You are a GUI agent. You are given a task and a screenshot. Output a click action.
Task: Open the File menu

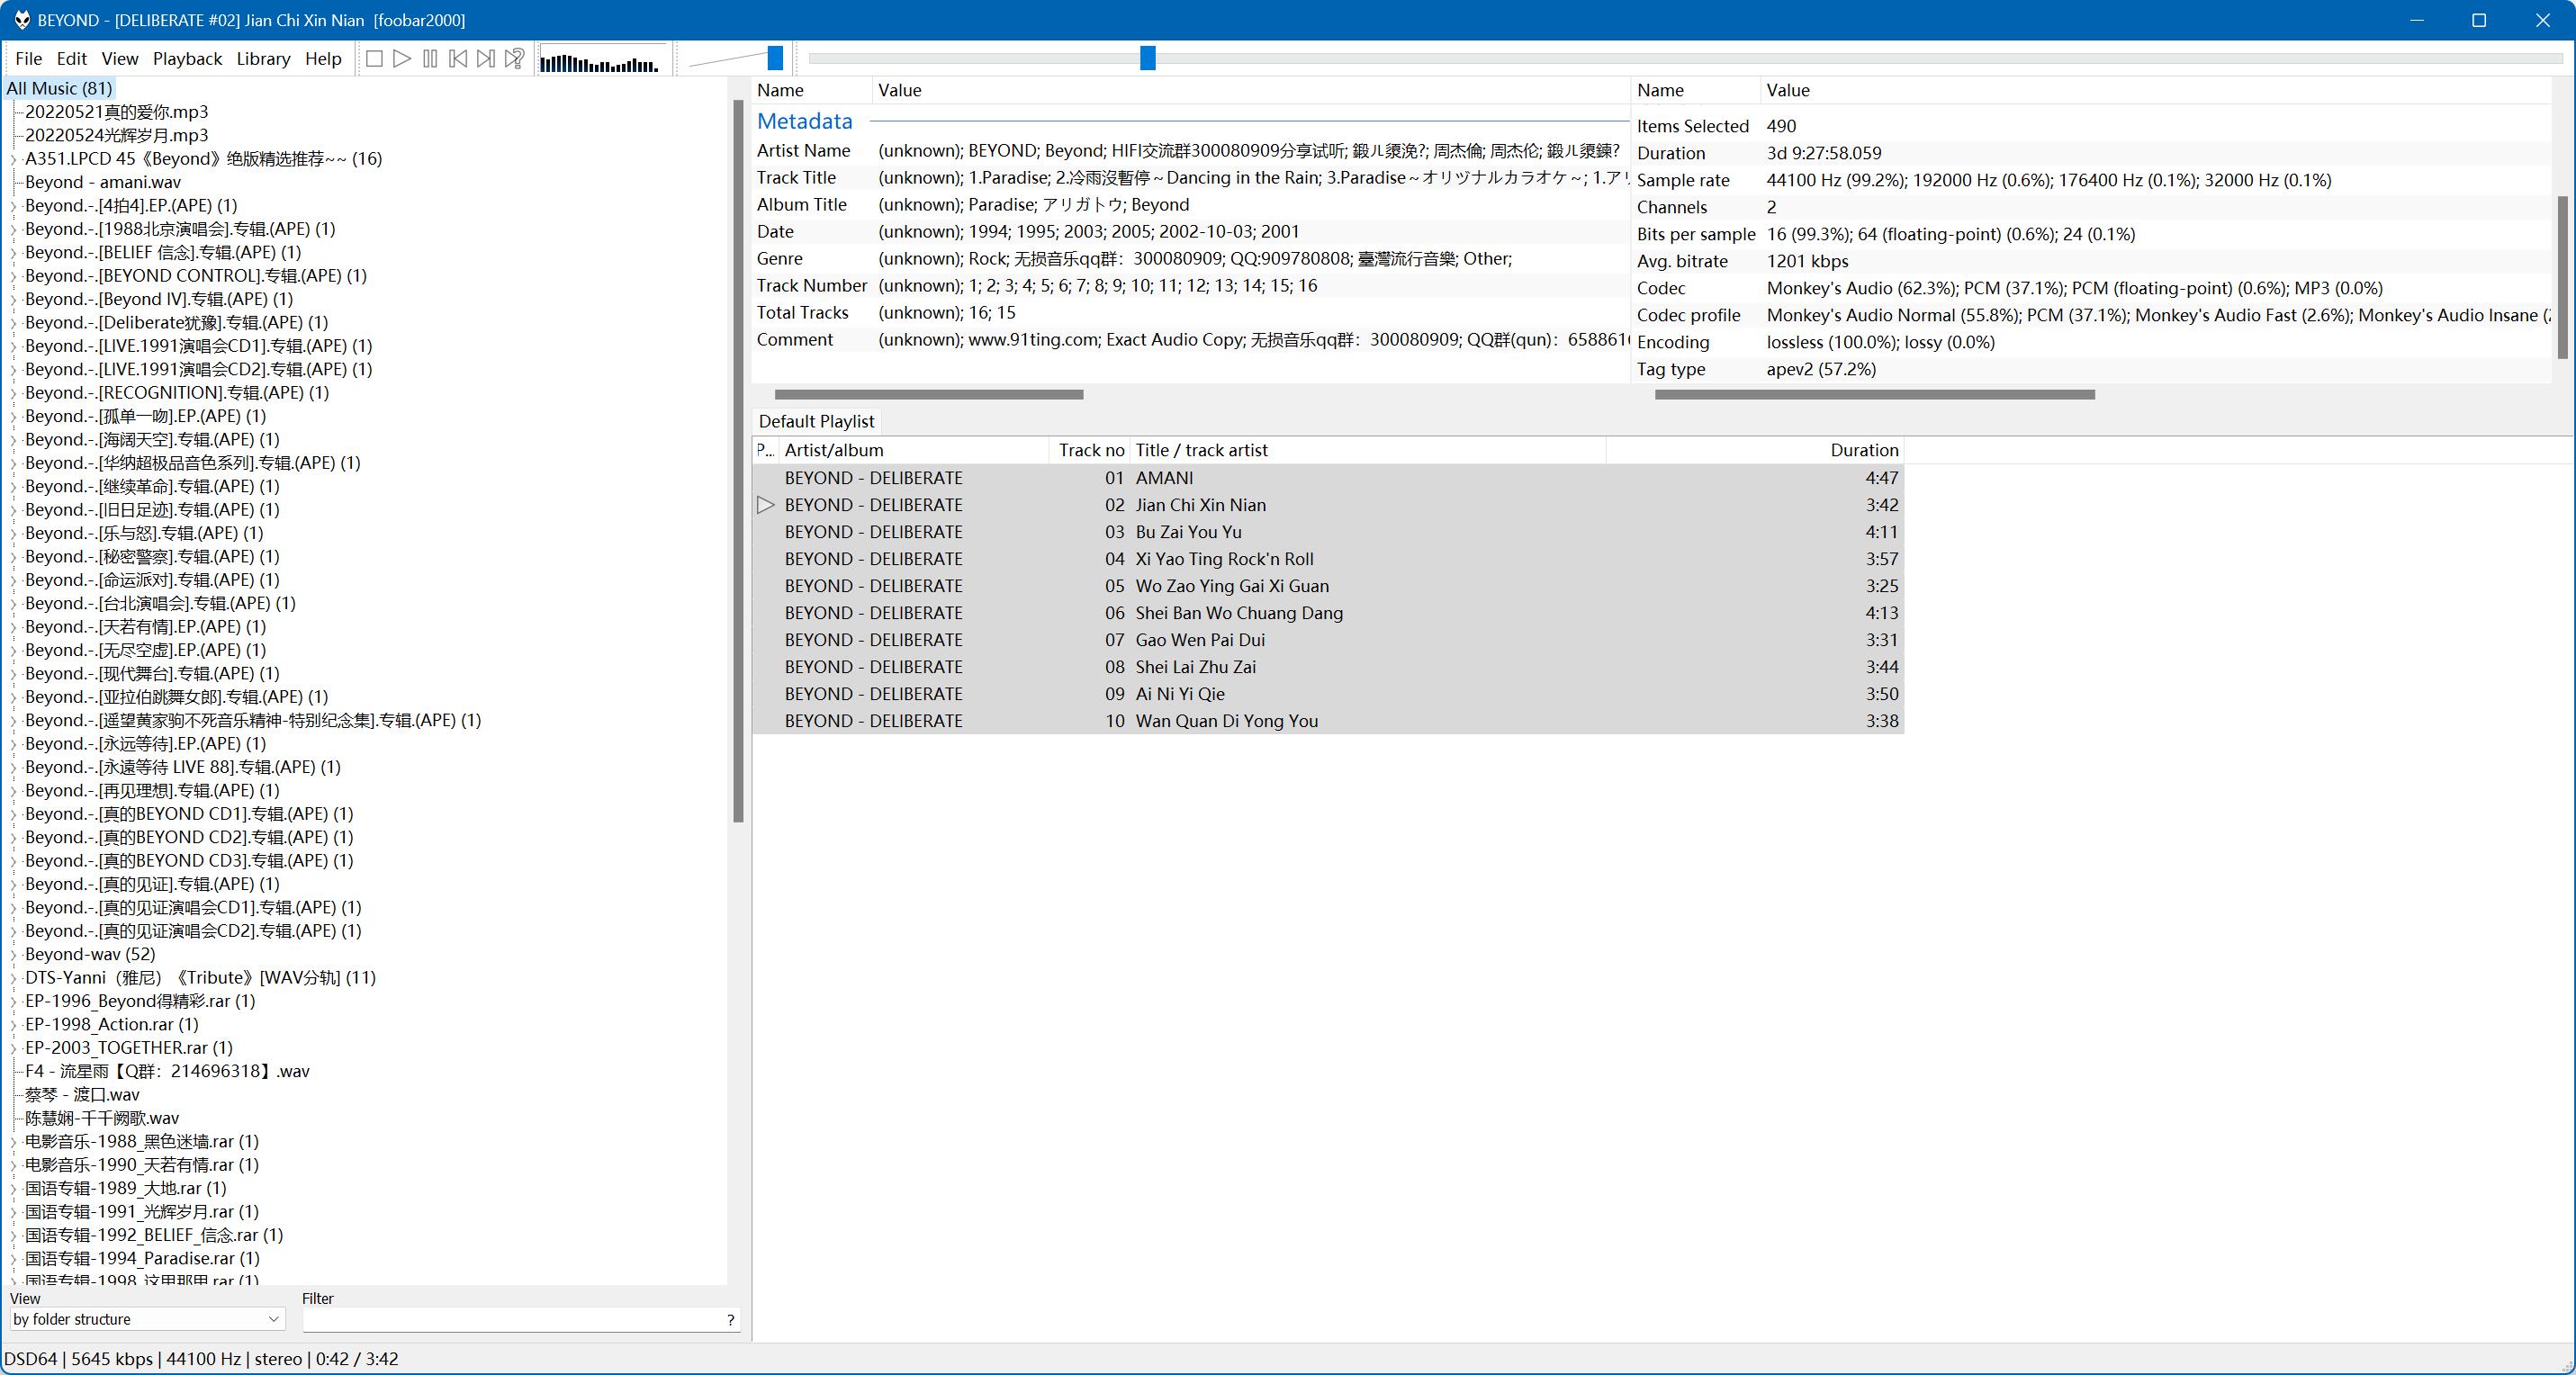tap(29, 59)
